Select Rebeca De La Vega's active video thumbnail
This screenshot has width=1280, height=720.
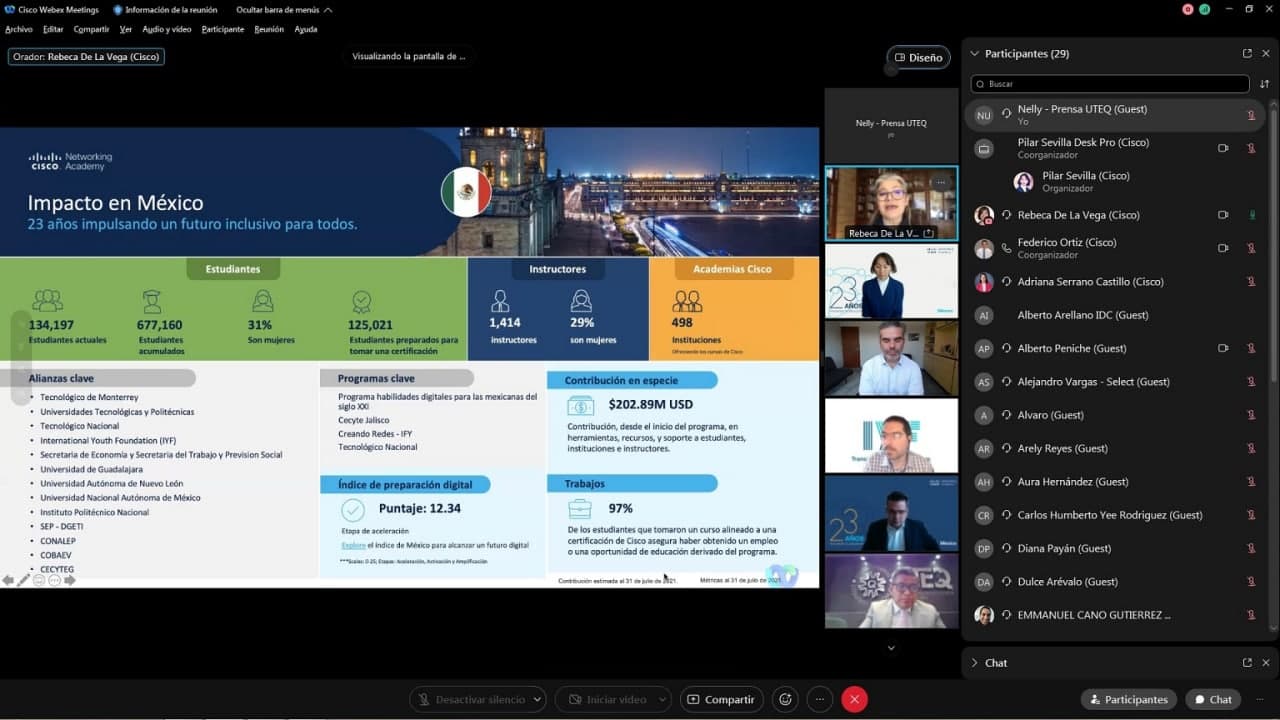[x=891, y=203]
